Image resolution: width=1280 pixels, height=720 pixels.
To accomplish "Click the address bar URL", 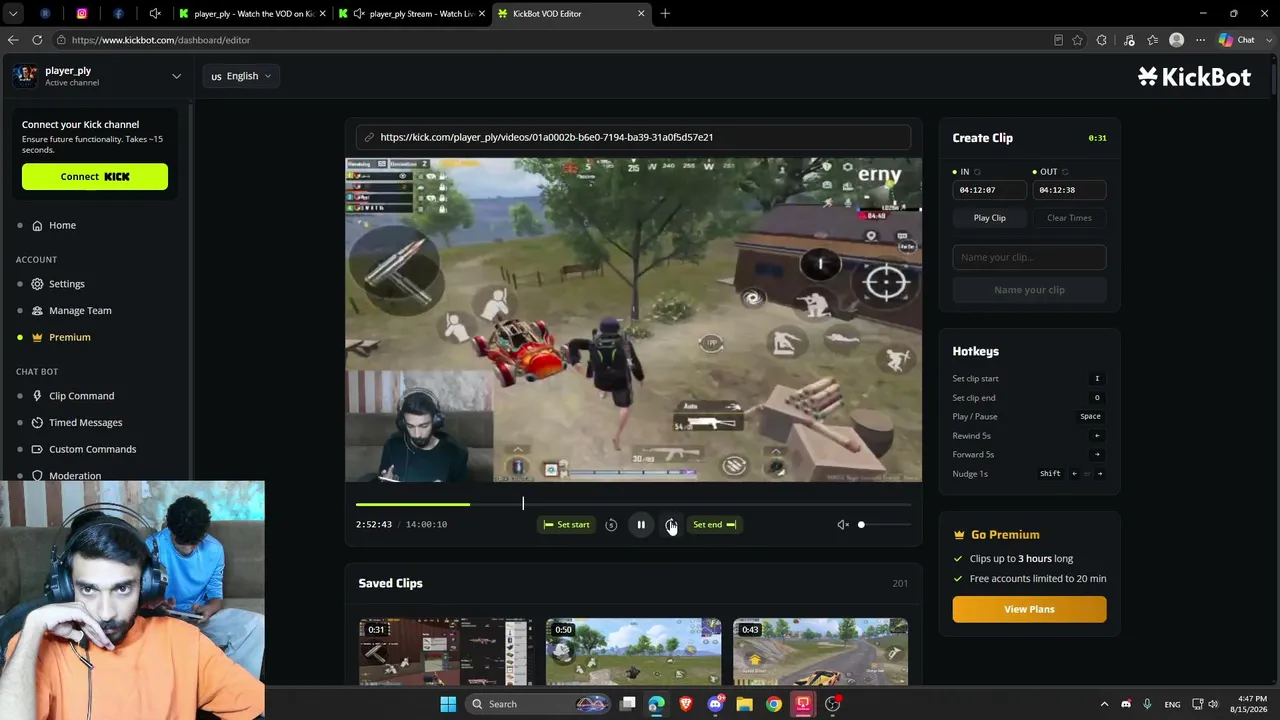I will [161, 40].
